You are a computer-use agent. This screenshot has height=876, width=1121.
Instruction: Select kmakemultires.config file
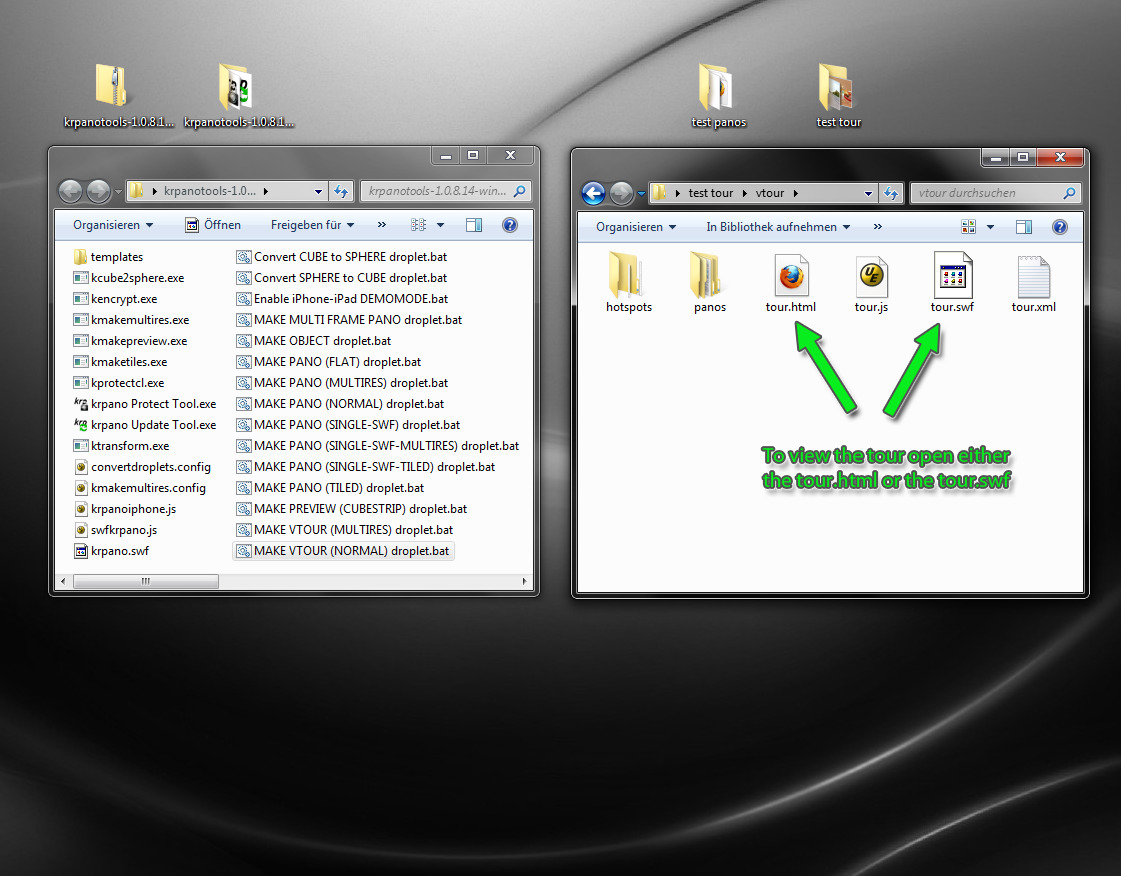point(139,488)
